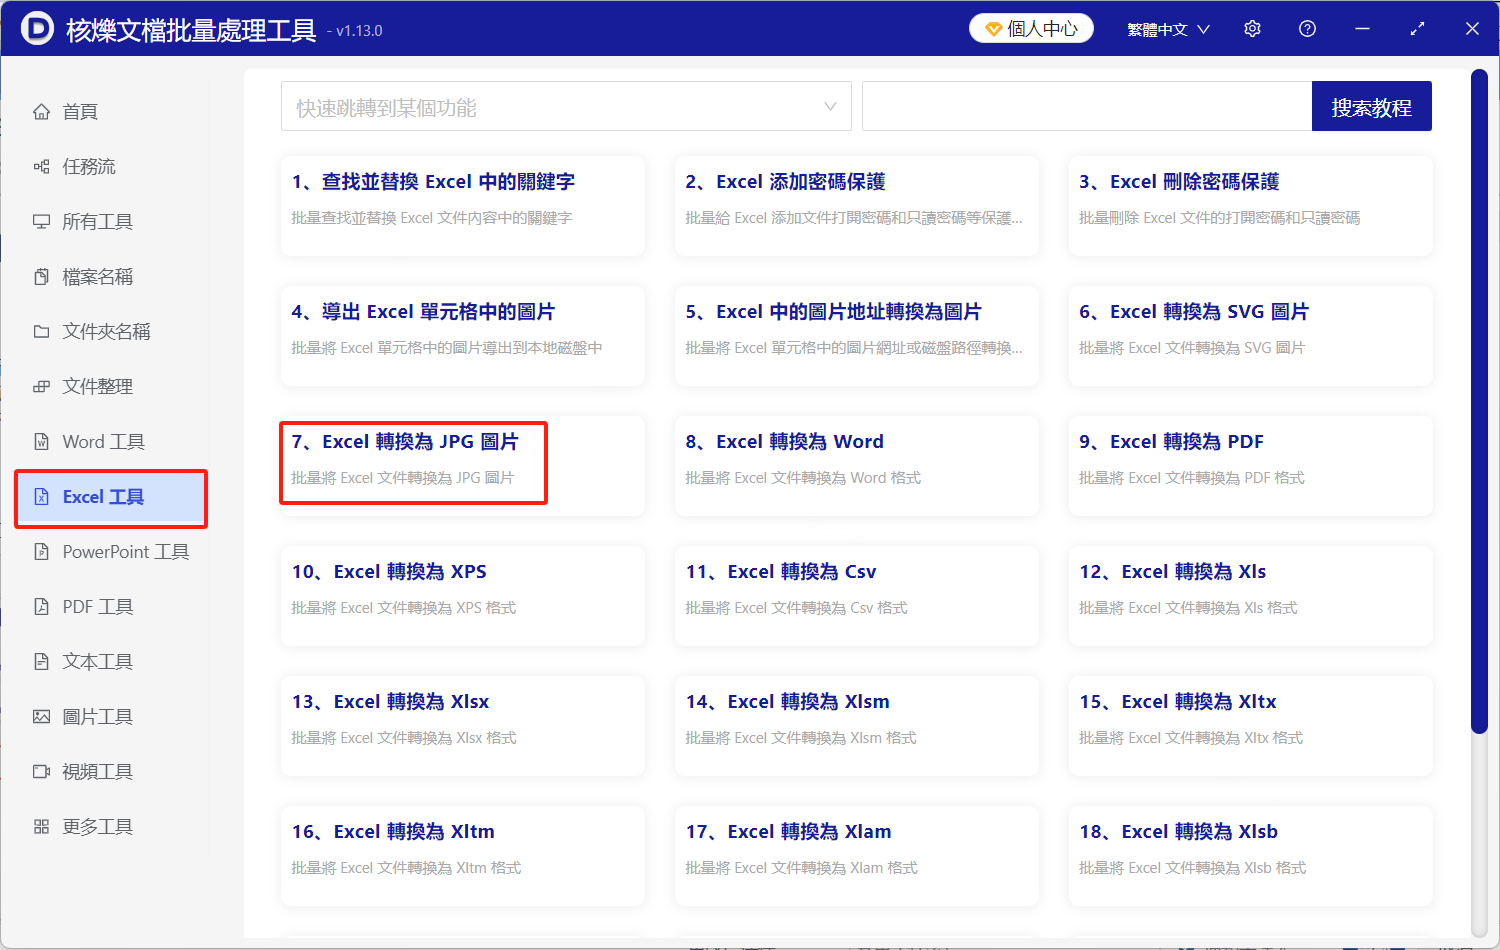Open Excel 轉換為 Xltm tool
1500x950 pixels.
coord(463,856)
